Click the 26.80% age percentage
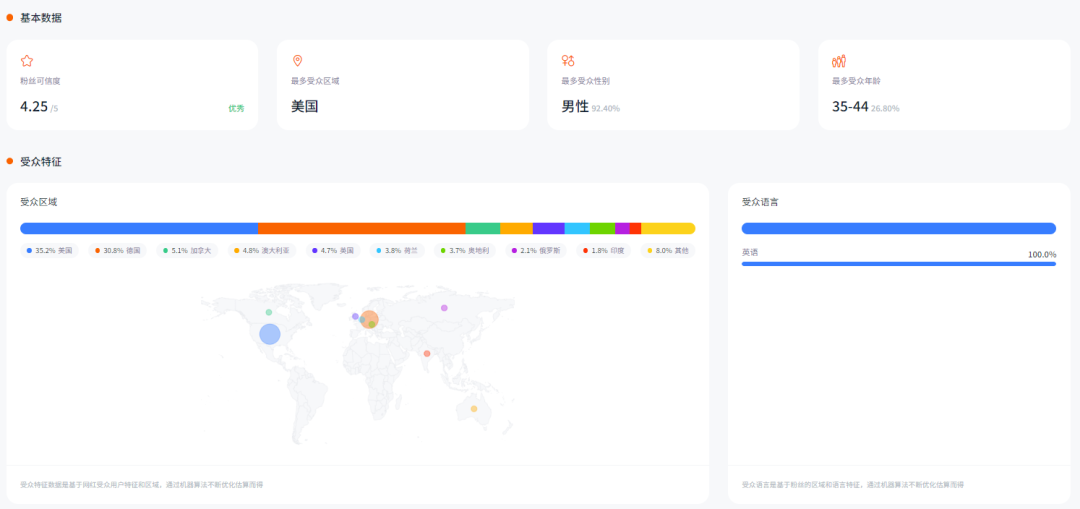Screen dimensions: 1080x509 coord(885,109)
